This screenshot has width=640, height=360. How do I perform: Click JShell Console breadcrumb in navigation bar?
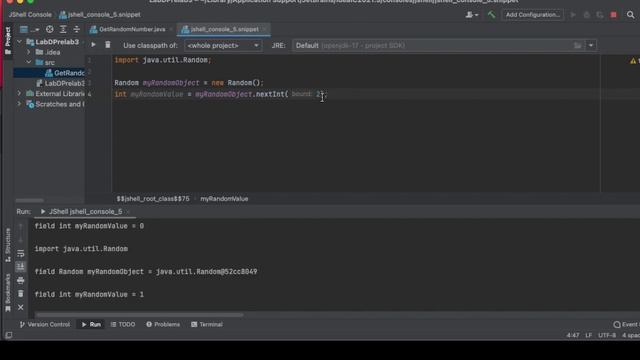coord(30,15)
